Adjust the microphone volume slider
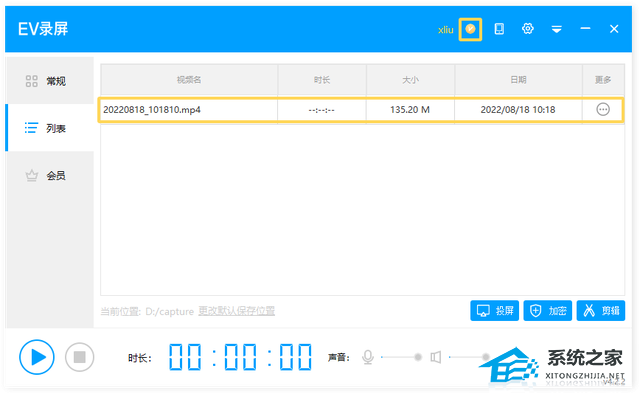 pyautogui.click(x=401, y=357)
